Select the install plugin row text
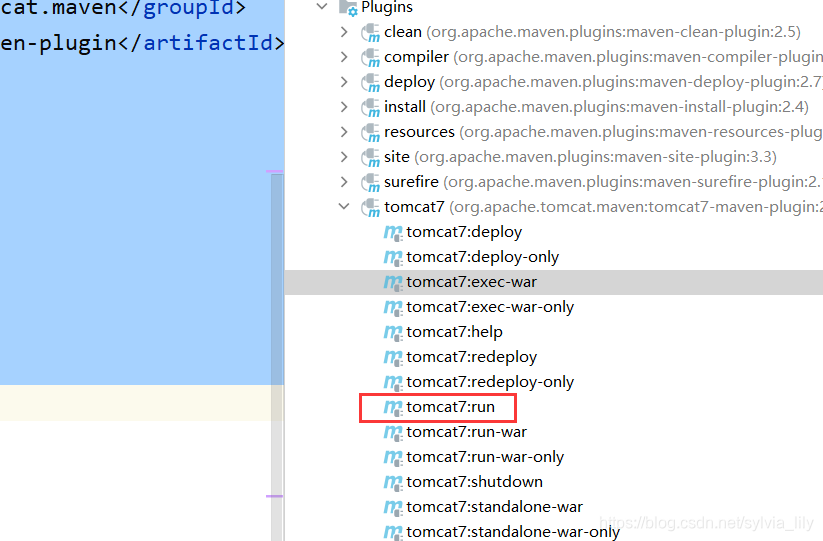This screenshot has height=541, width=823. [x=596, y=107]
